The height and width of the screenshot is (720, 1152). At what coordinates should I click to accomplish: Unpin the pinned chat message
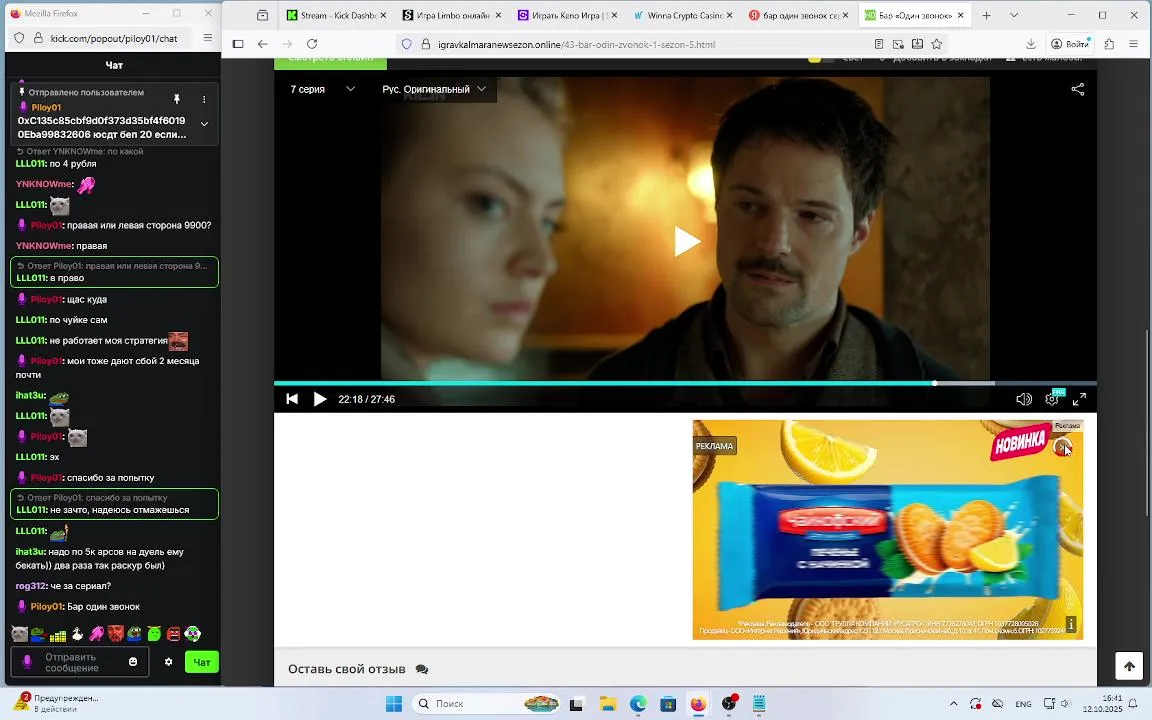[x=176, y=98]
